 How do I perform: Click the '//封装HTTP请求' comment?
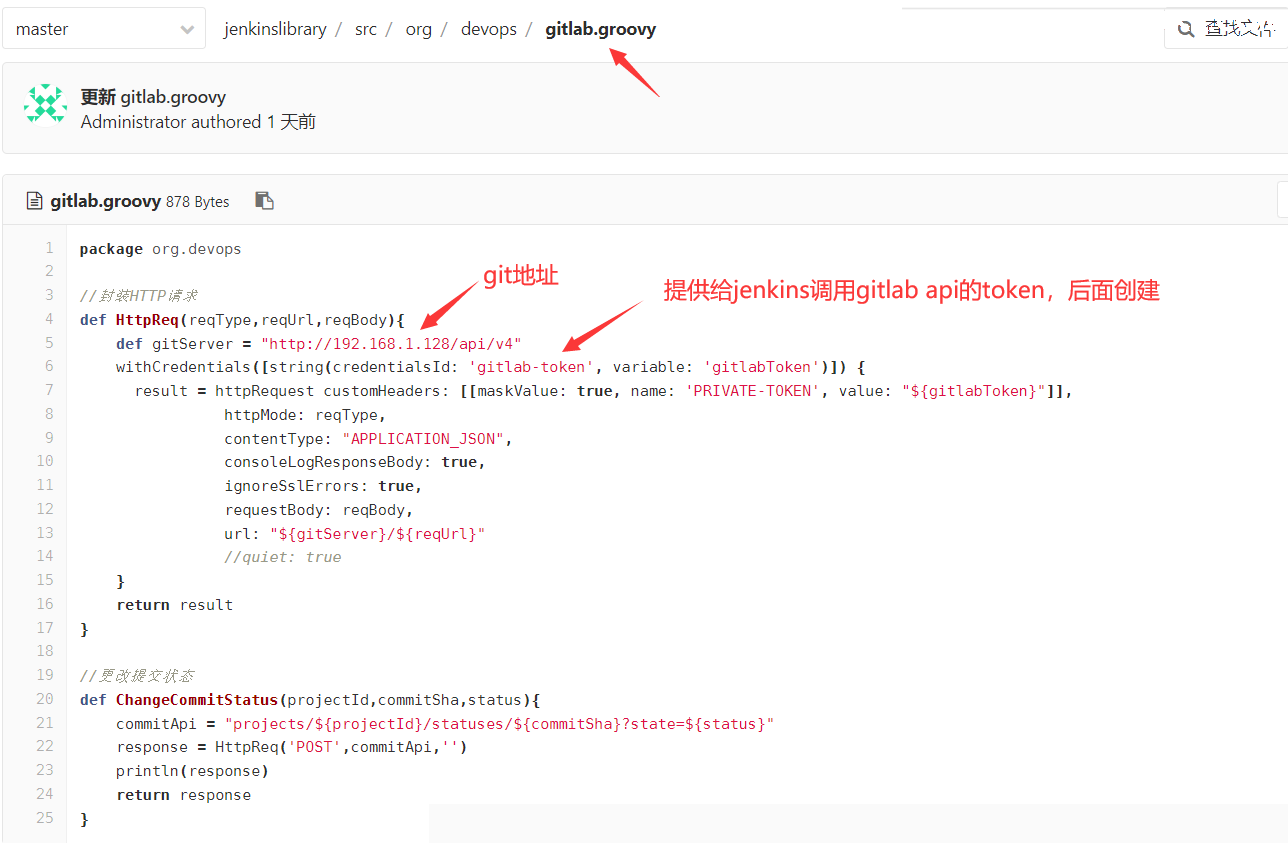(x=139, y=296)
